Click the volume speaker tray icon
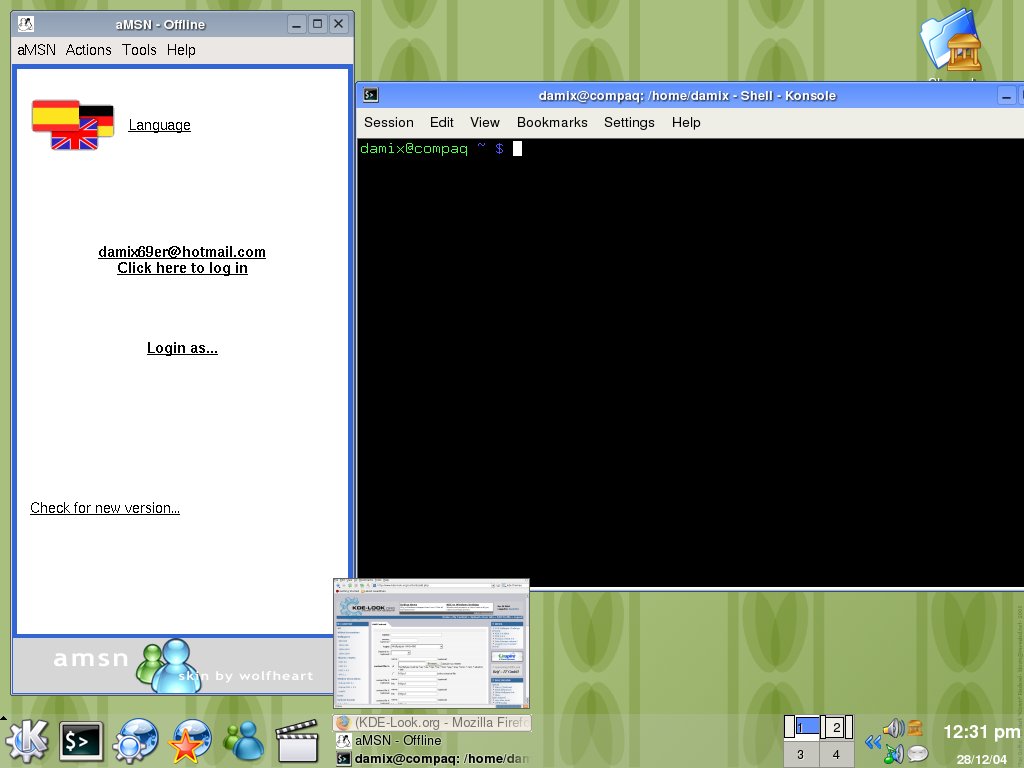This screenshot has width=1024, height=768. click(x=893, y=727)
